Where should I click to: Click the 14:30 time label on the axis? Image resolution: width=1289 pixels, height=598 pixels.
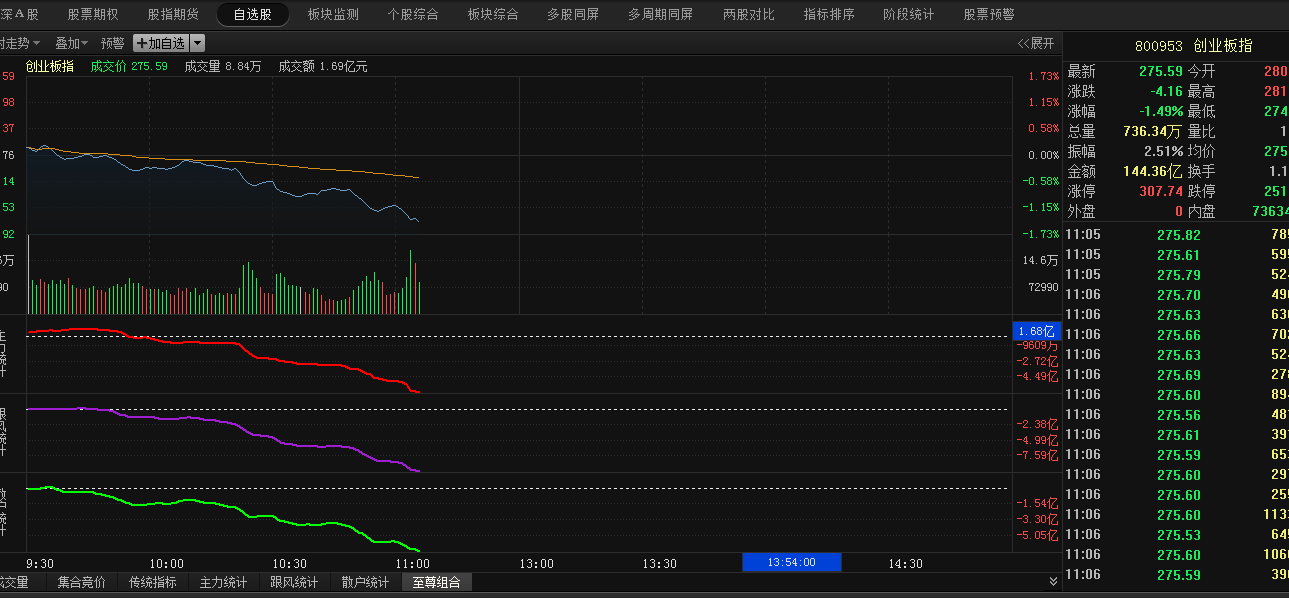[x=906, y=564]
